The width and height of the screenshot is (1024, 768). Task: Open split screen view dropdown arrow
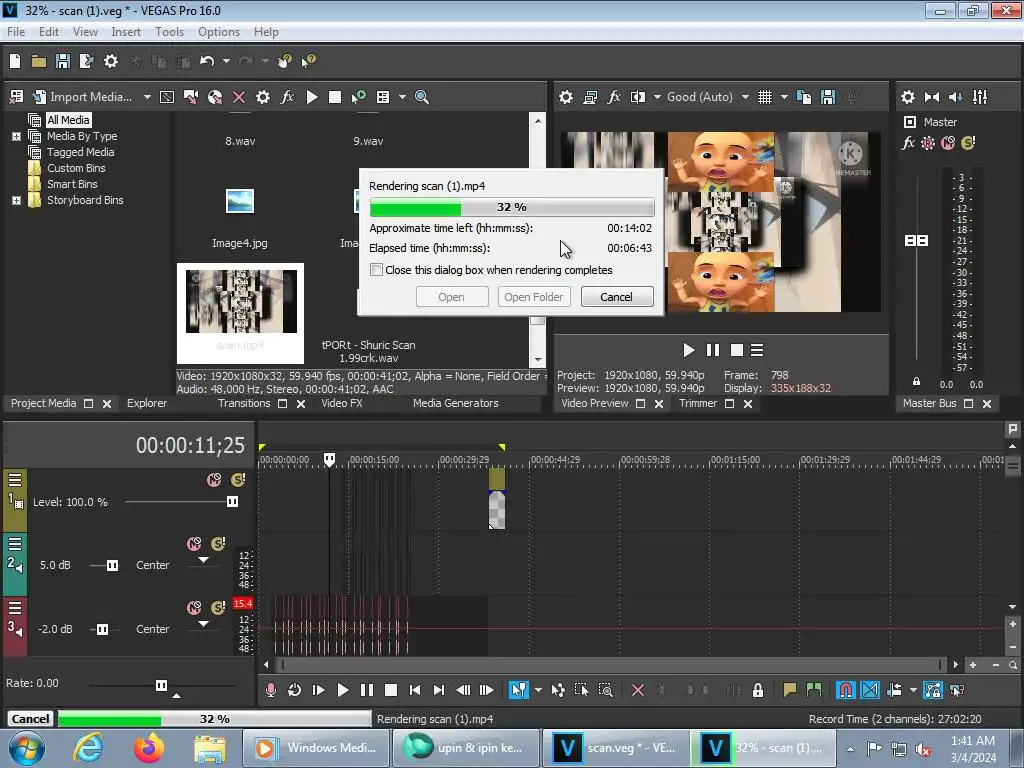pyautogui.click(x=657, y=97)
